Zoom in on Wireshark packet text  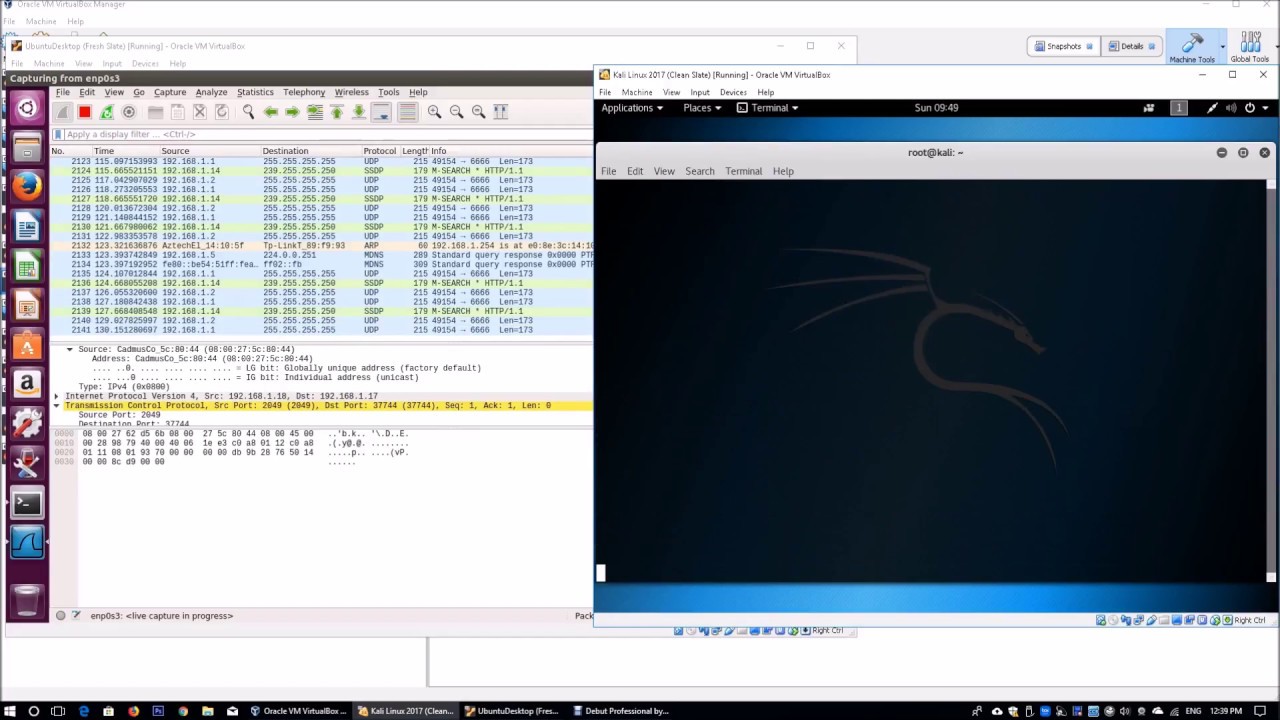[x=434, y=112]
